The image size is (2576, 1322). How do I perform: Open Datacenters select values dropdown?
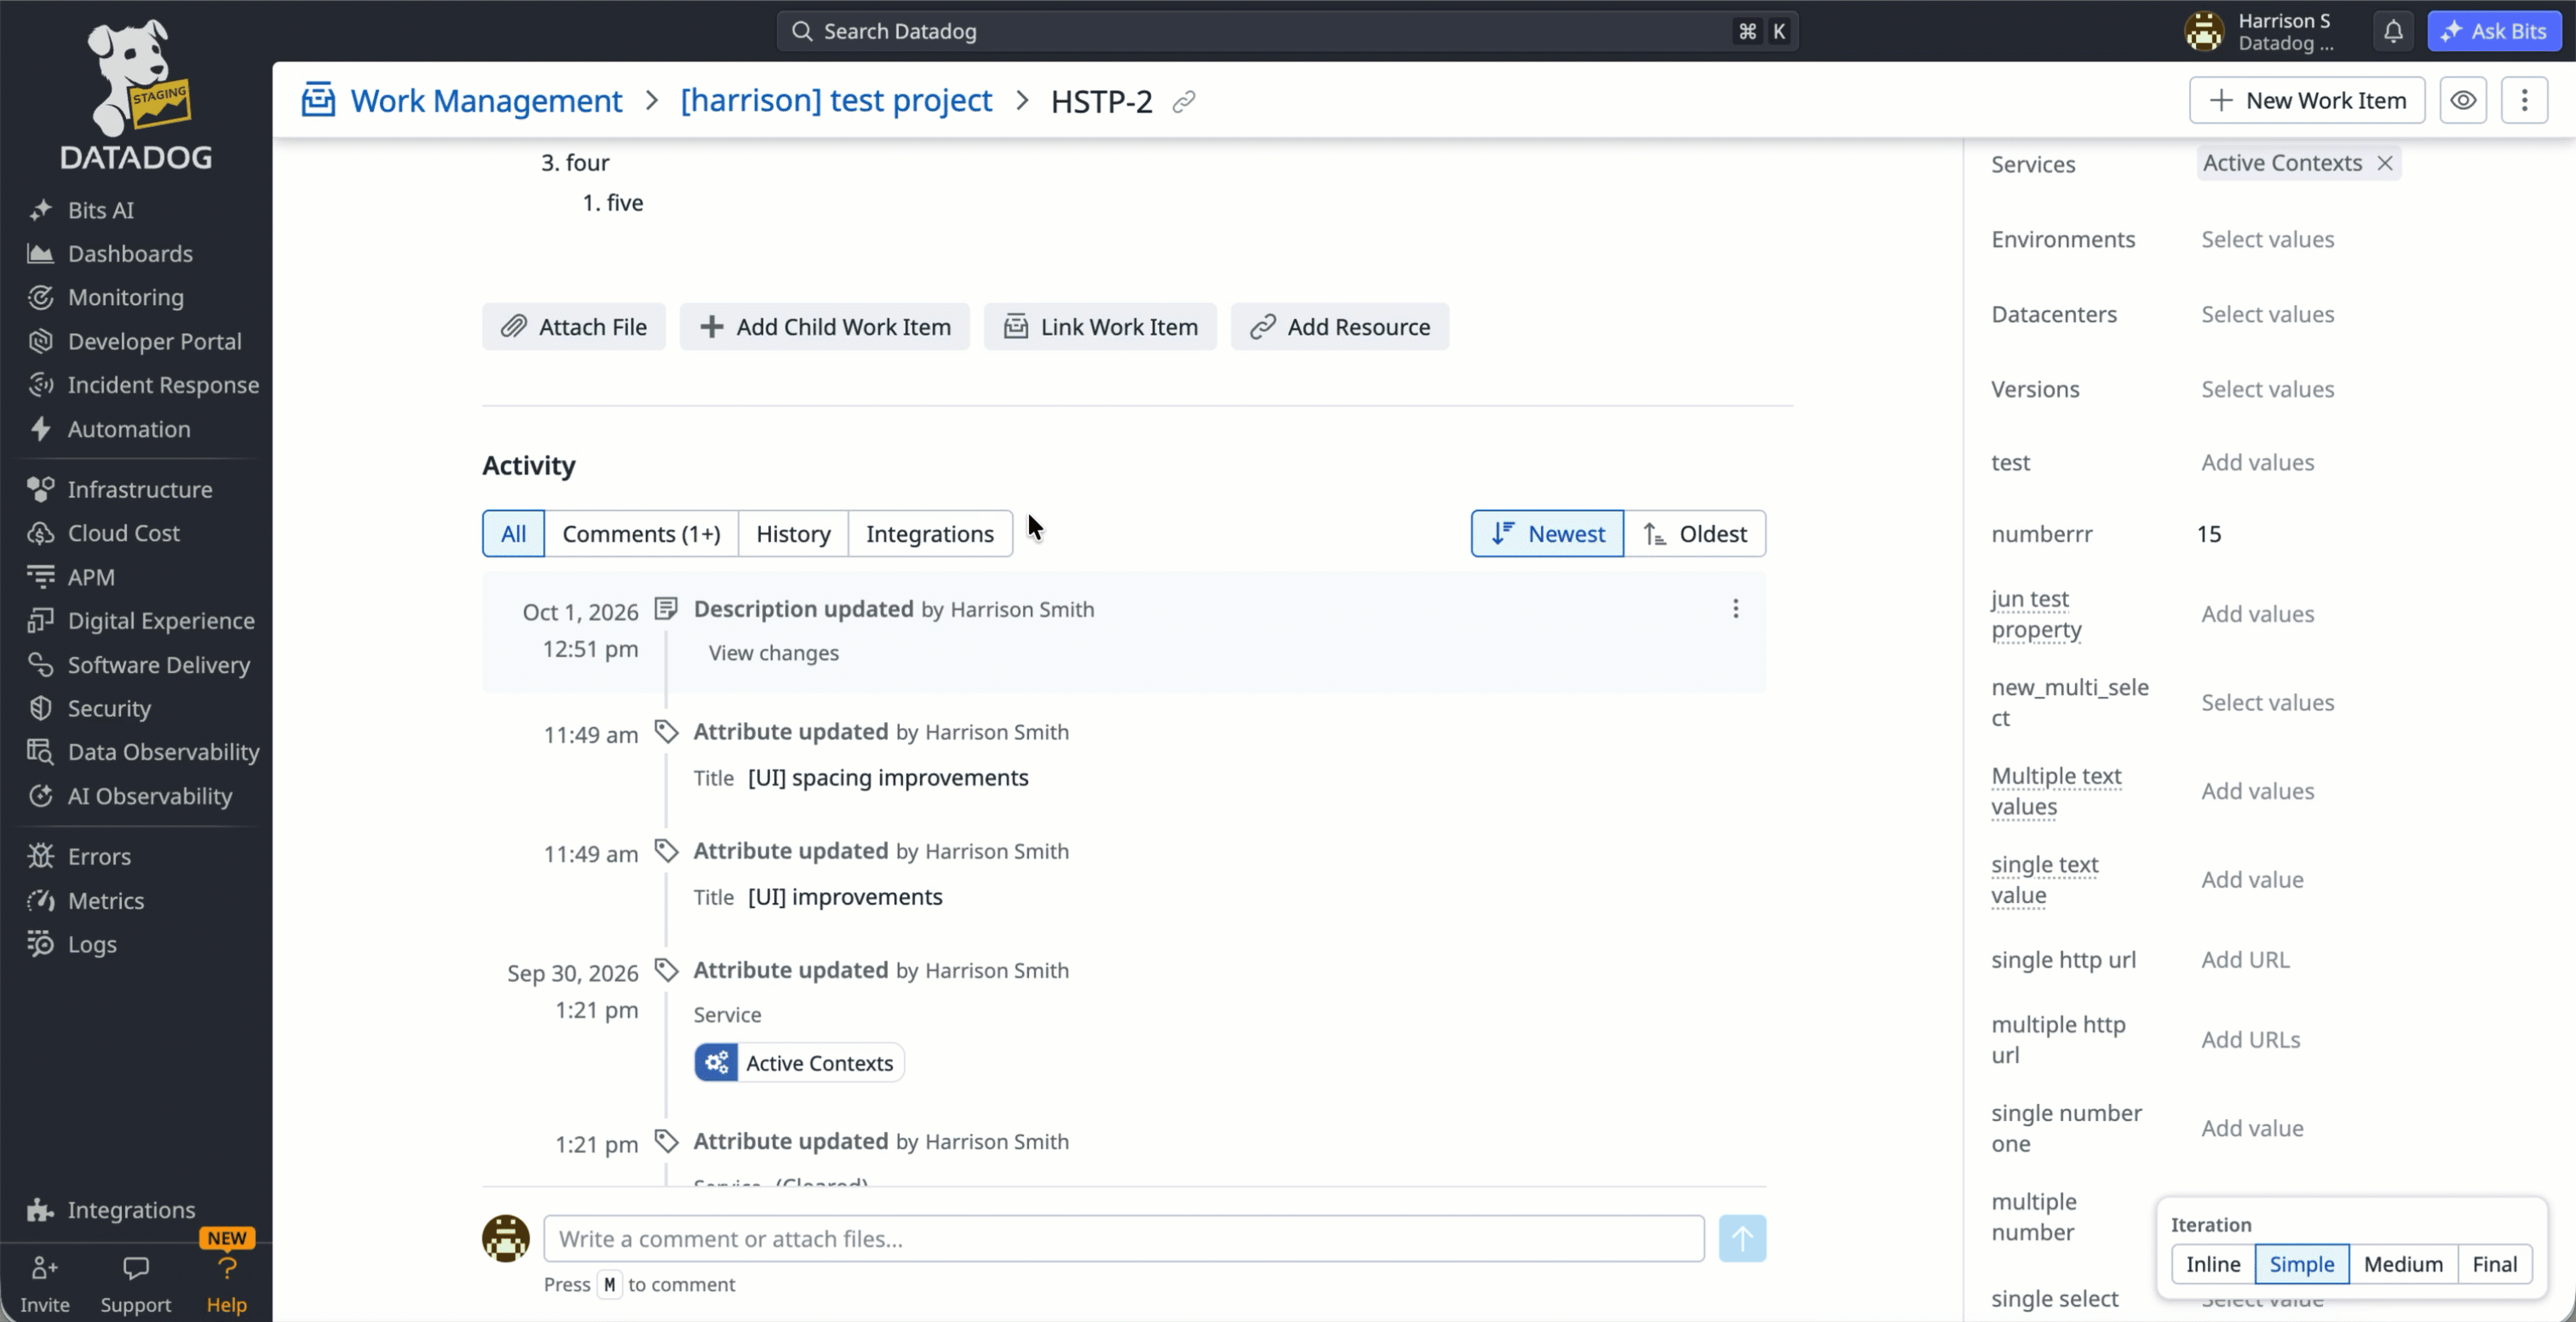[x=2267, y=314]
